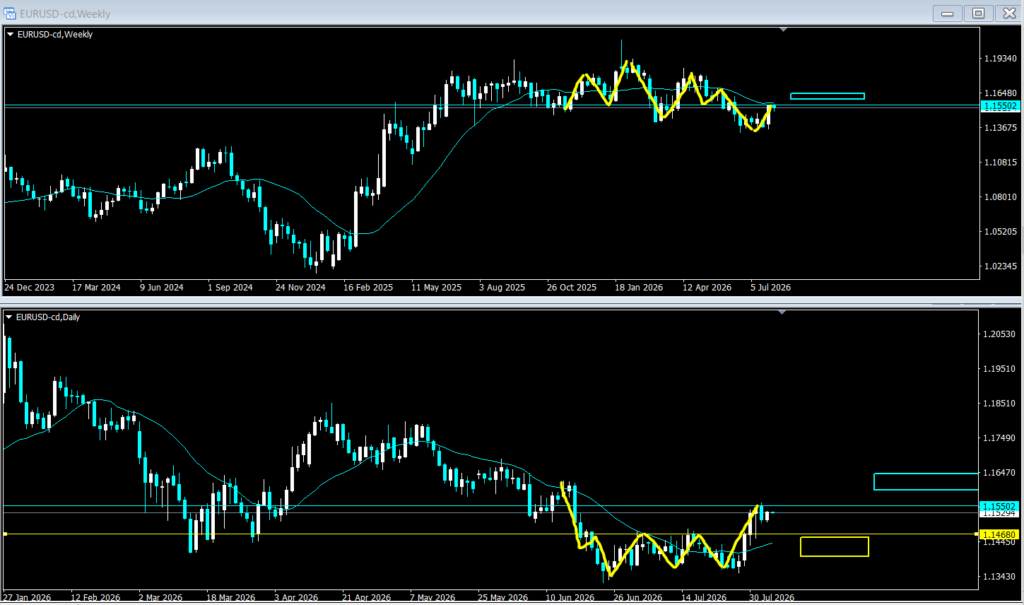Click the 25 May 2026 date on Daily timeline
The image size is (1024, 605).
coord(503,597)
